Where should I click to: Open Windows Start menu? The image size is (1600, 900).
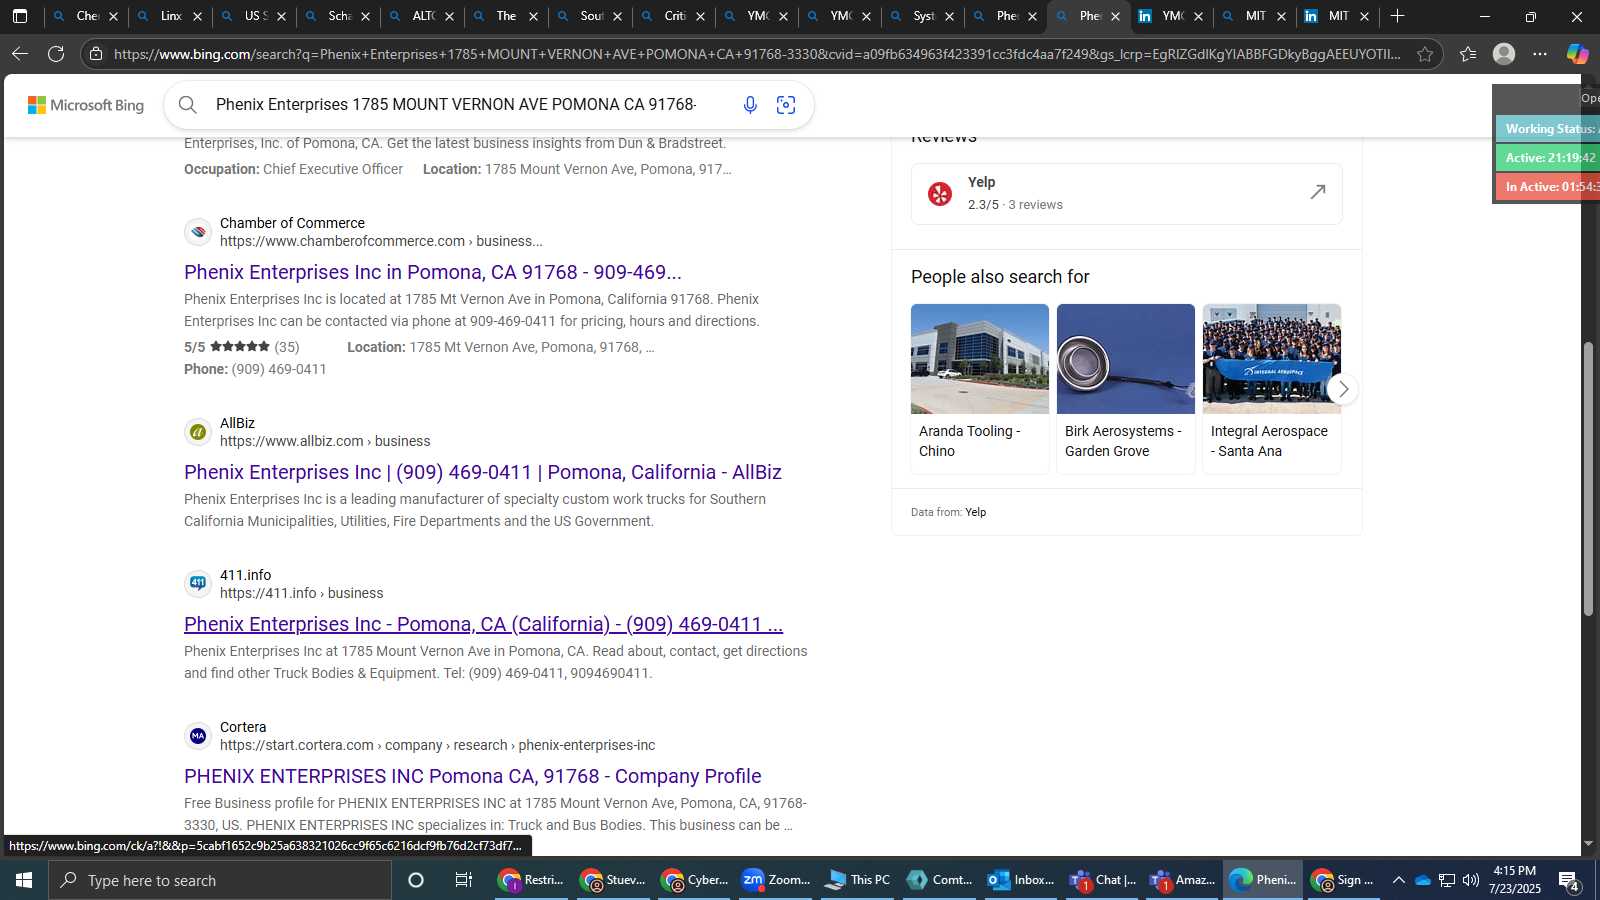tap(24, 880)
